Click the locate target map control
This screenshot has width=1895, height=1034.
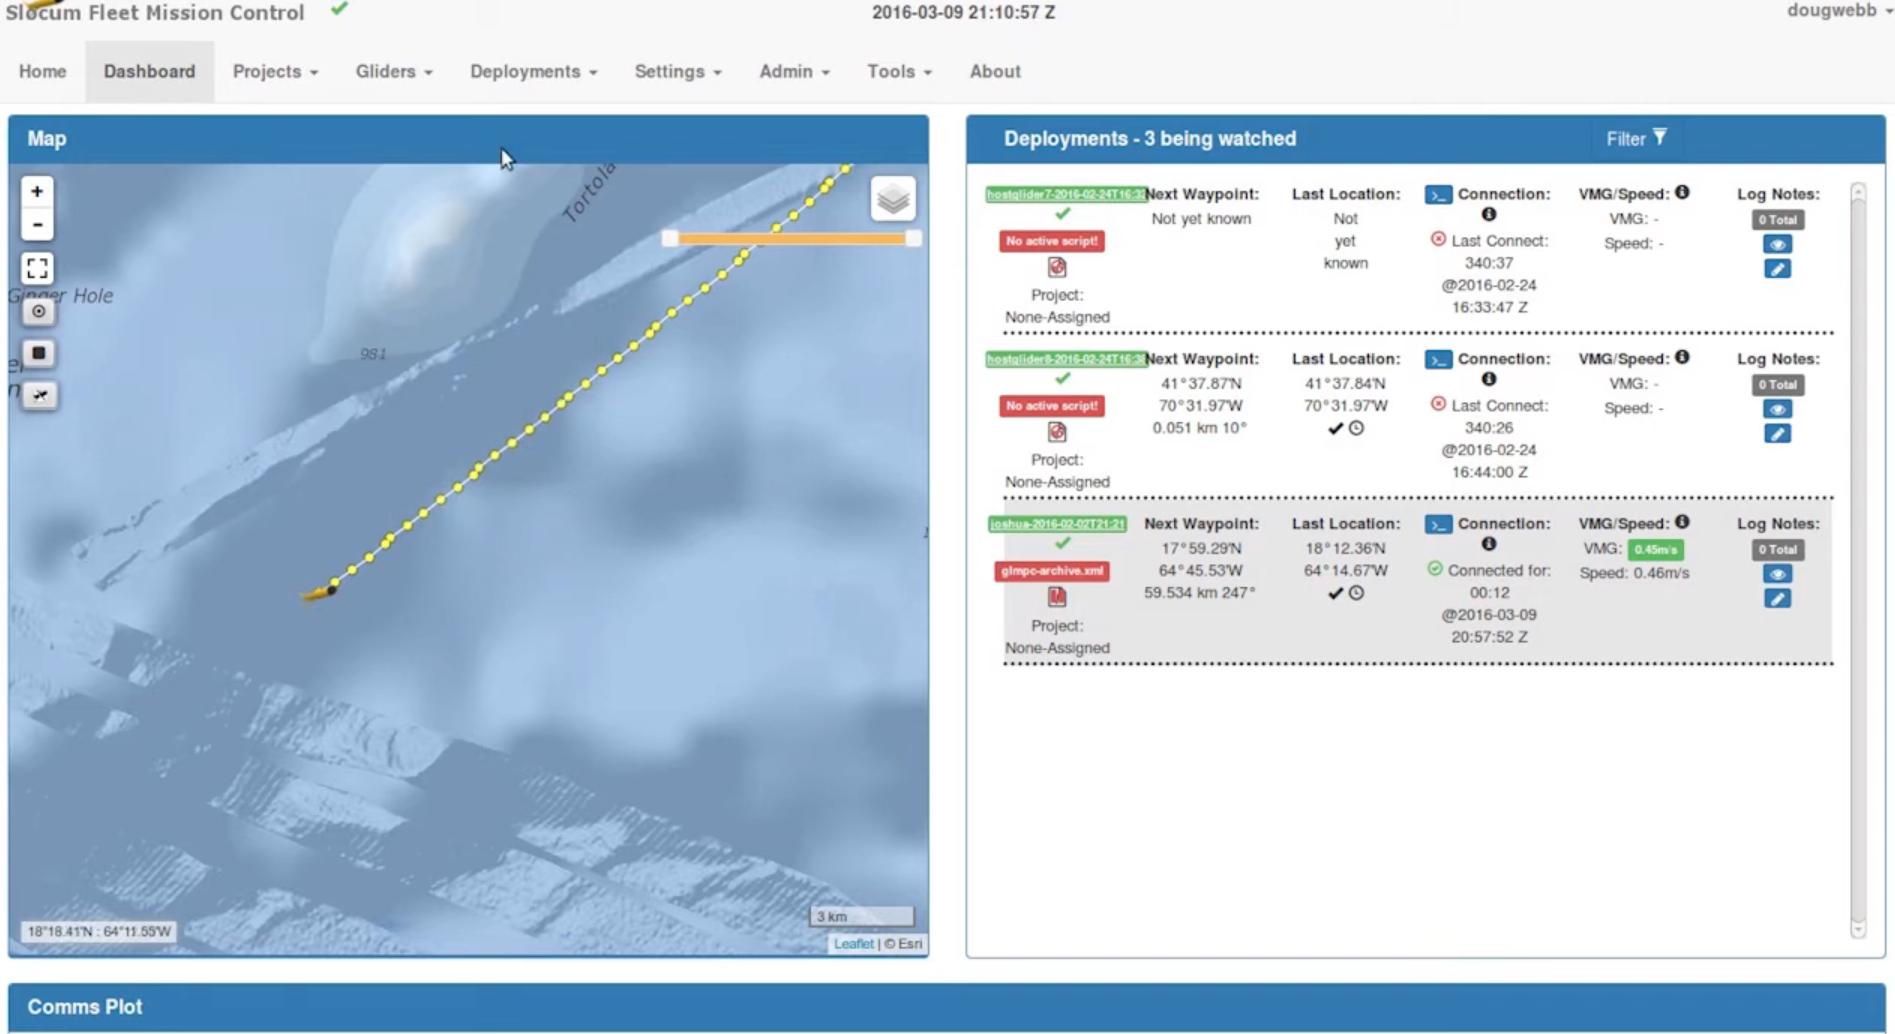click(x=39, y=311)
